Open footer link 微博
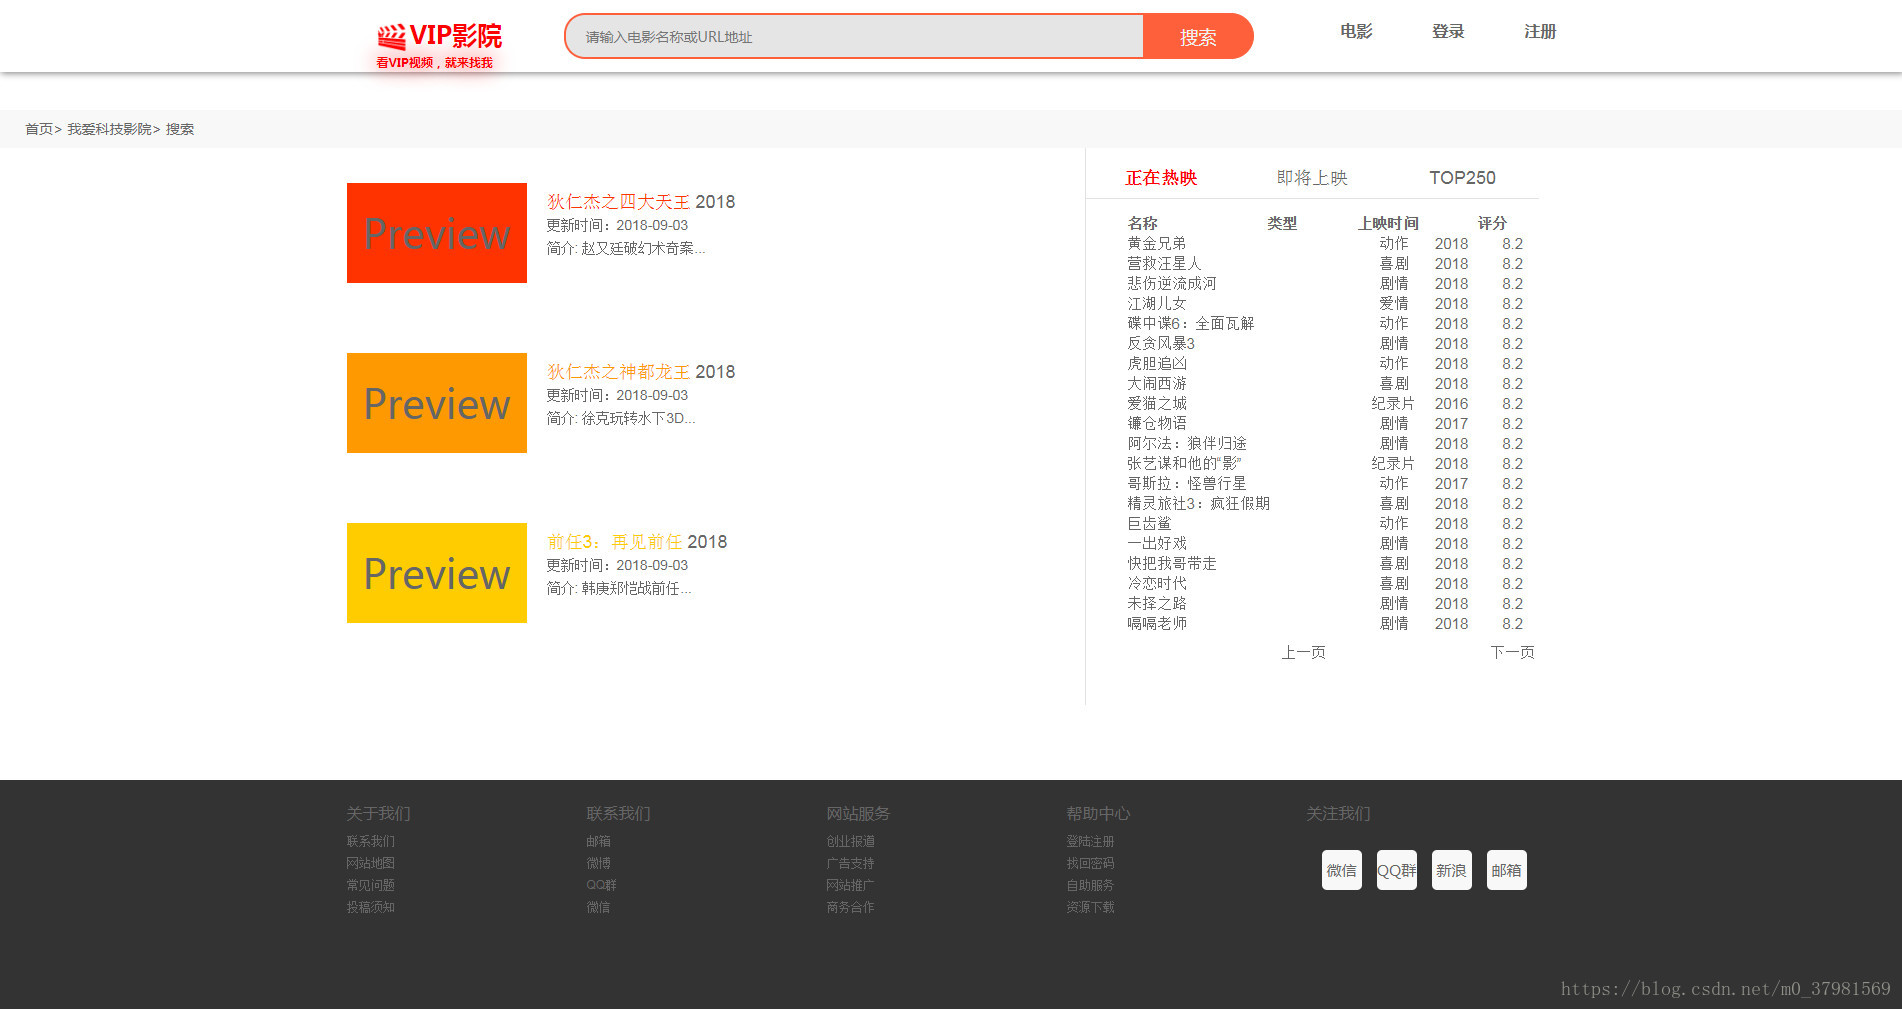 tap(598, 863)
